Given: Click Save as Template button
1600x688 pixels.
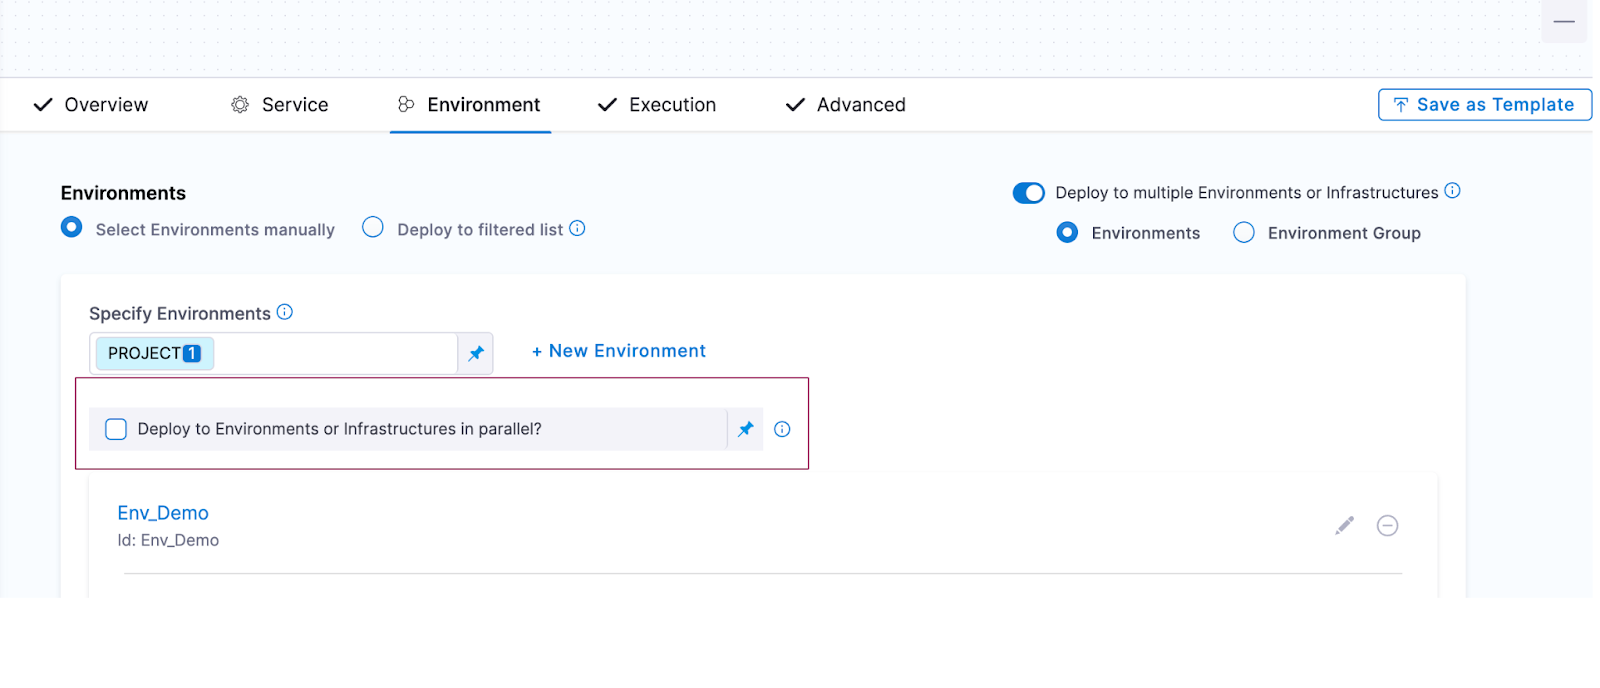Looking at the screenshot, I should pyautogui.click(x=1484, y=105).
